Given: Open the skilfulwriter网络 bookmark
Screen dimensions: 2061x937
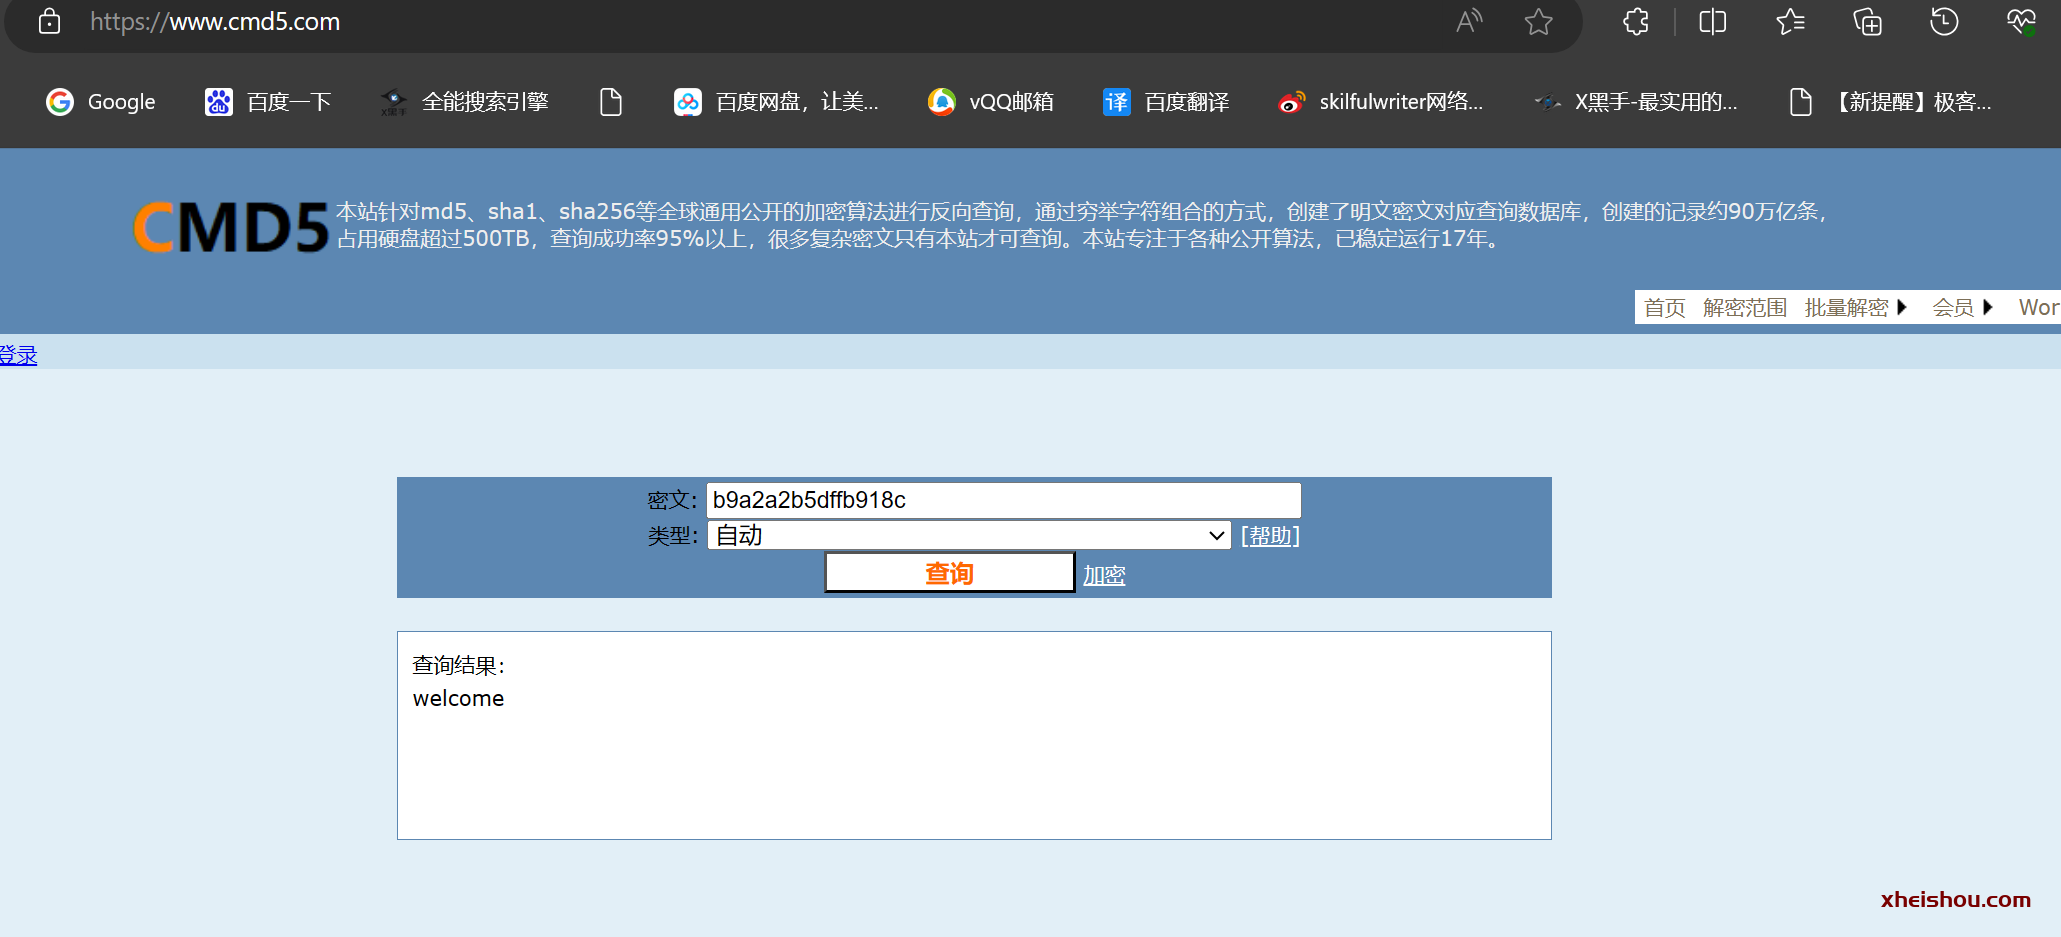Looking at the screenshot, I should pos(1381,102).
